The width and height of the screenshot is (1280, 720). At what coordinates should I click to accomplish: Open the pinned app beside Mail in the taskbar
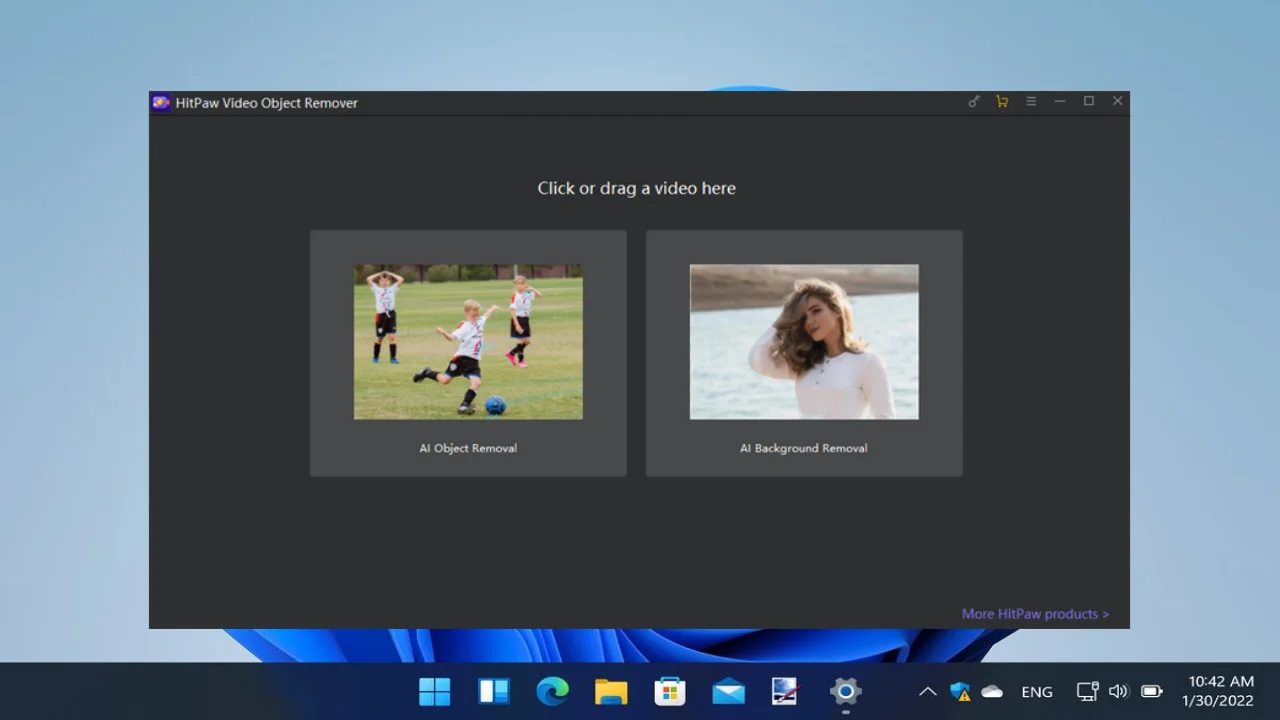click(x=787, y=691)
